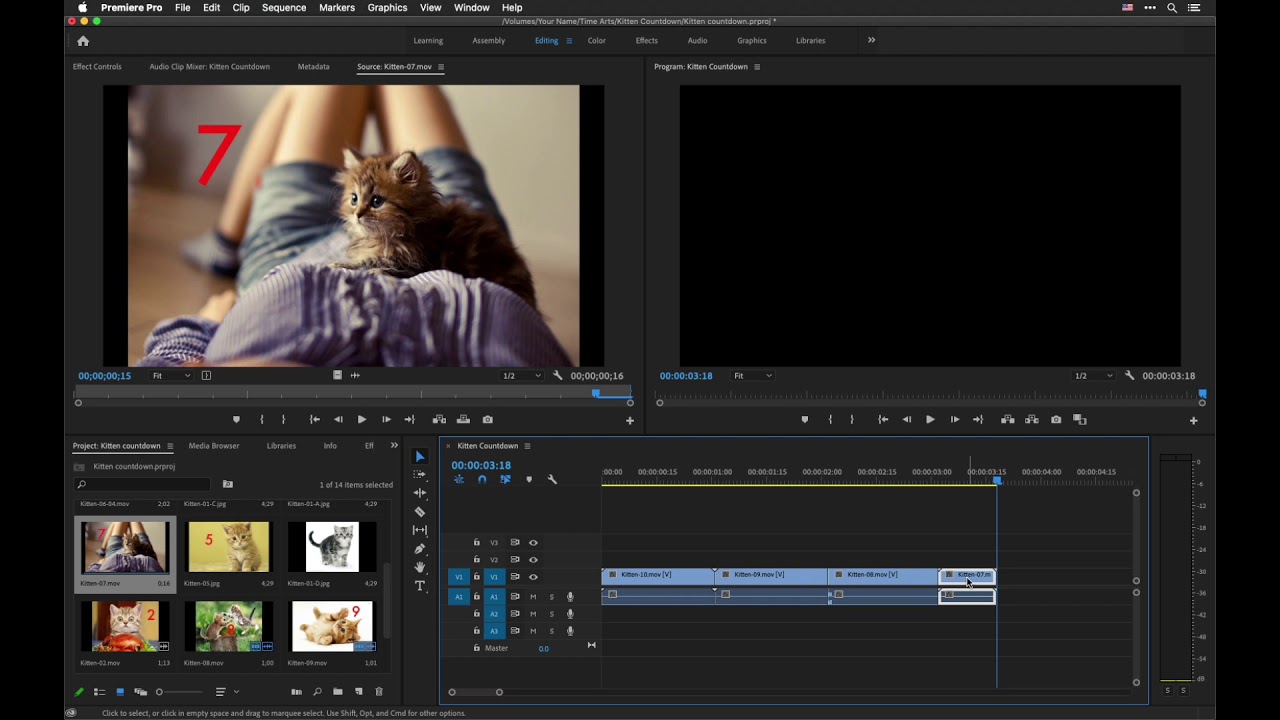Enable voice-over record on A3
The height and width of the screenshot is (720, 1280).
pyautogui.click(x=570, y=631)
